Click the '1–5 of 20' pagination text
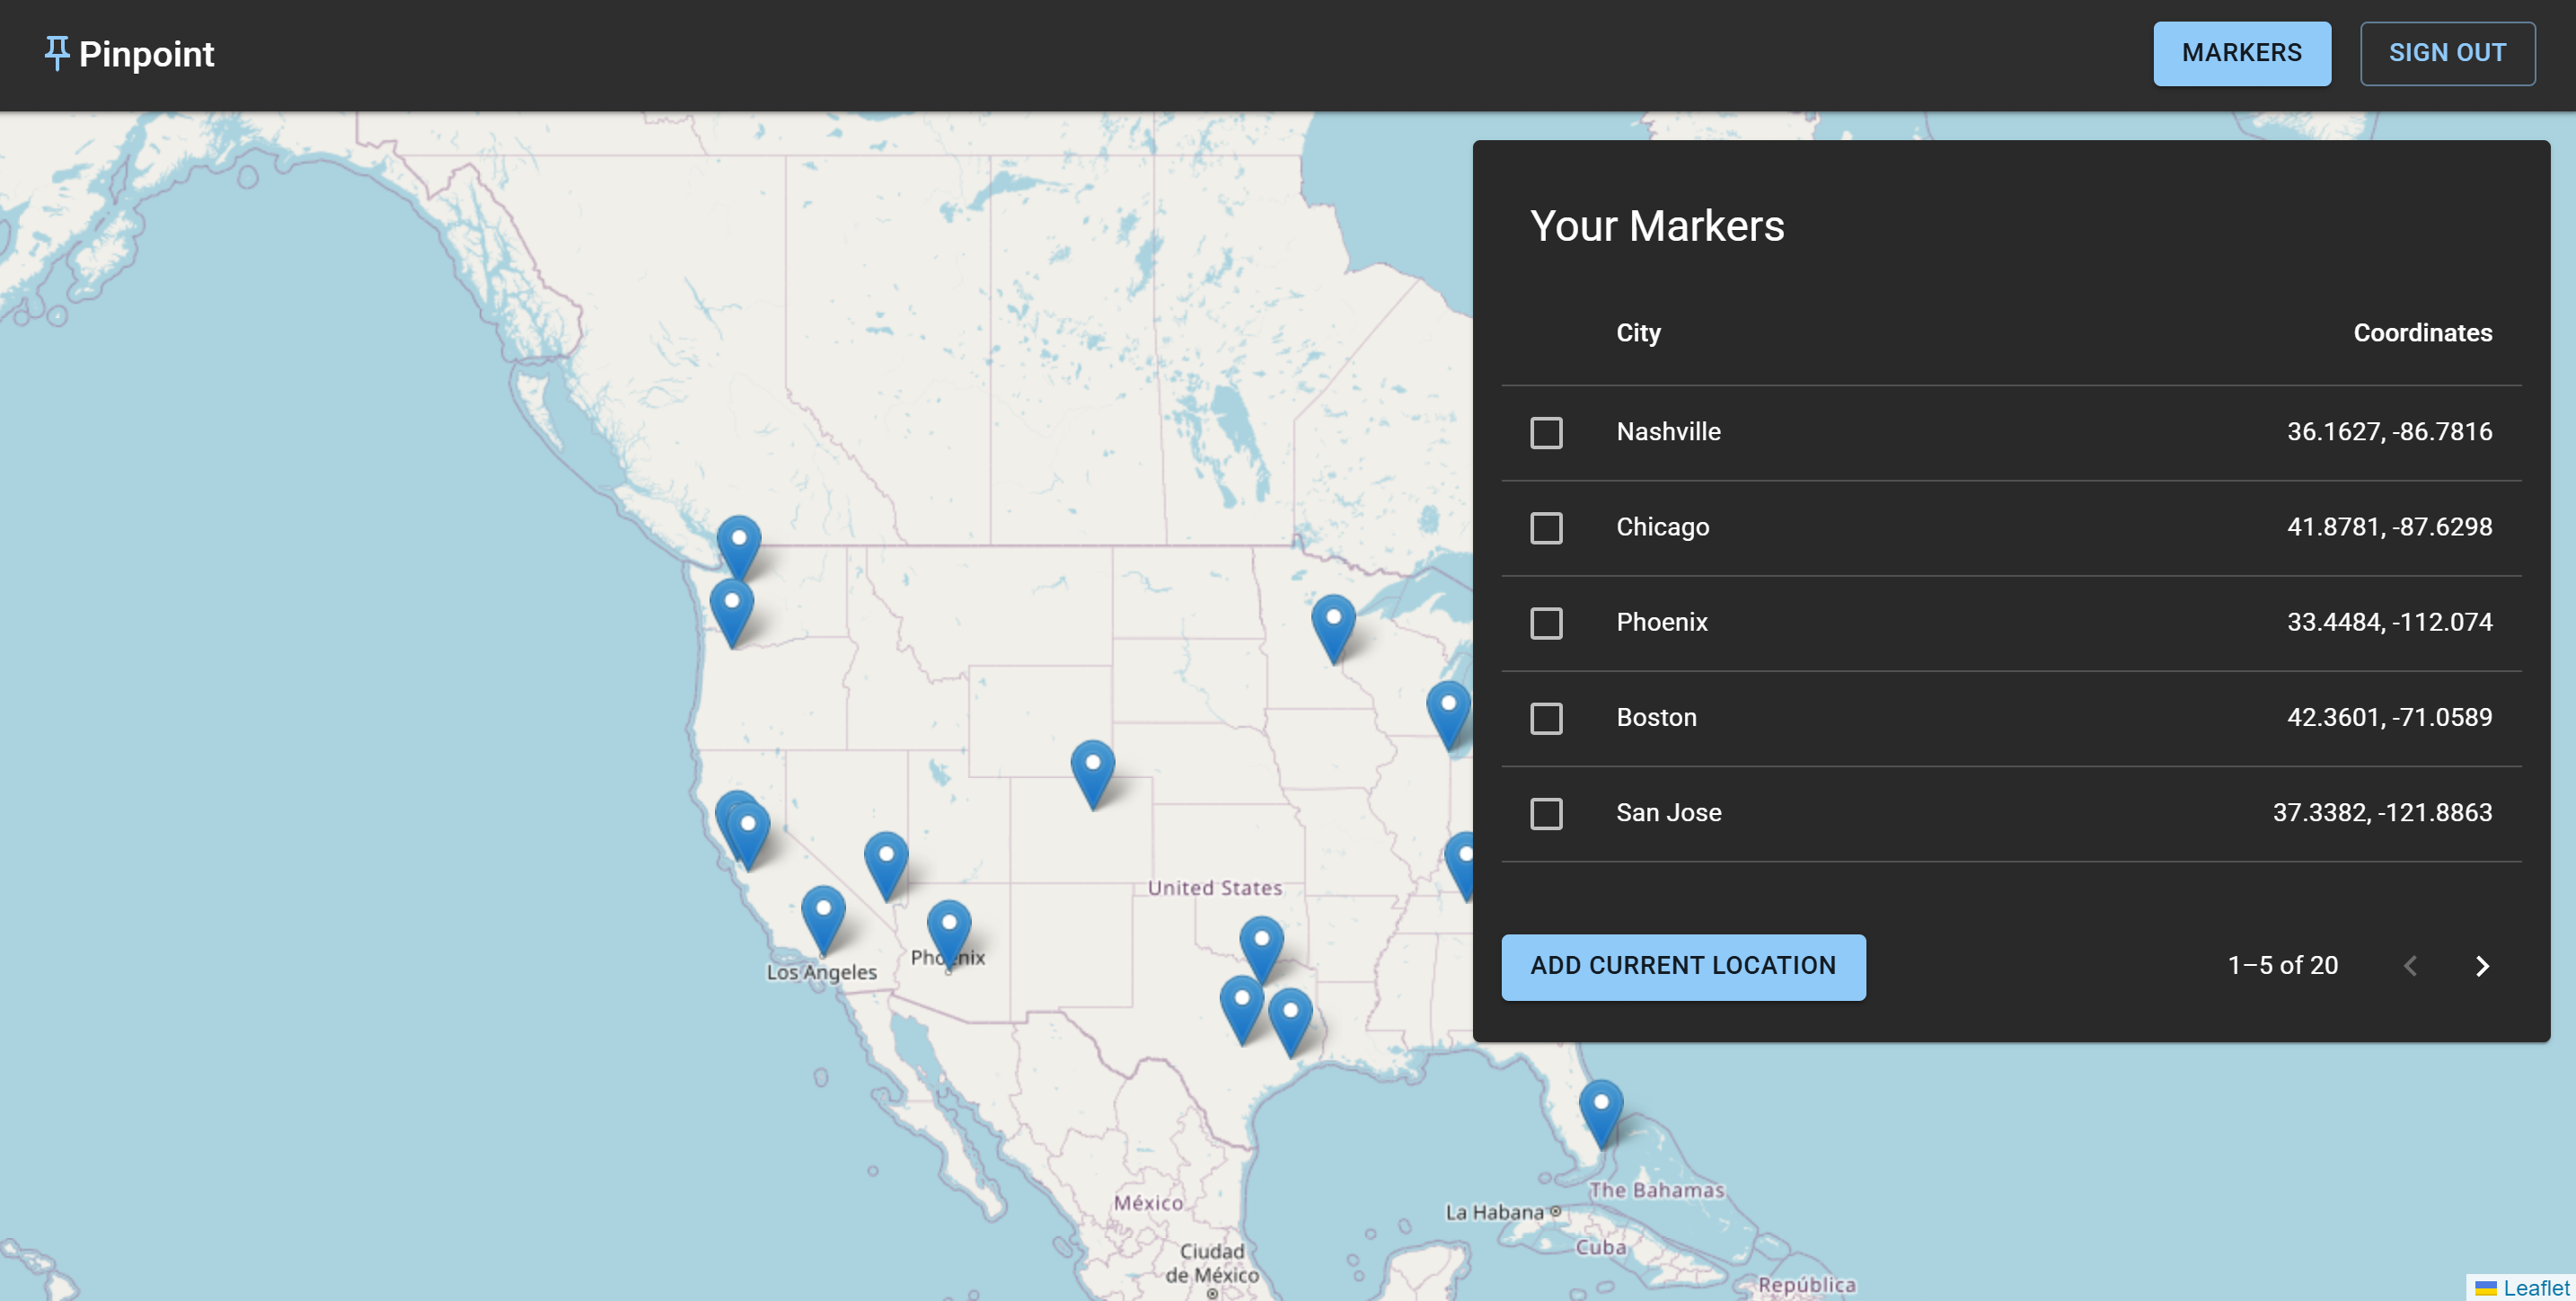 click(2282, 965)
